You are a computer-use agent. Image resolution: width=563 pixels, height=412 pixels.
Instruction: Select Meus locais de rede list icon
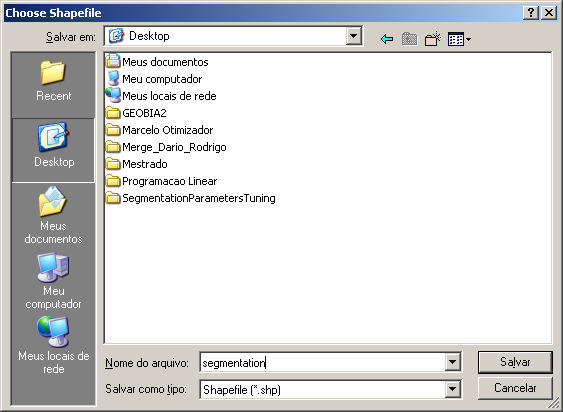tap(113, 96)
